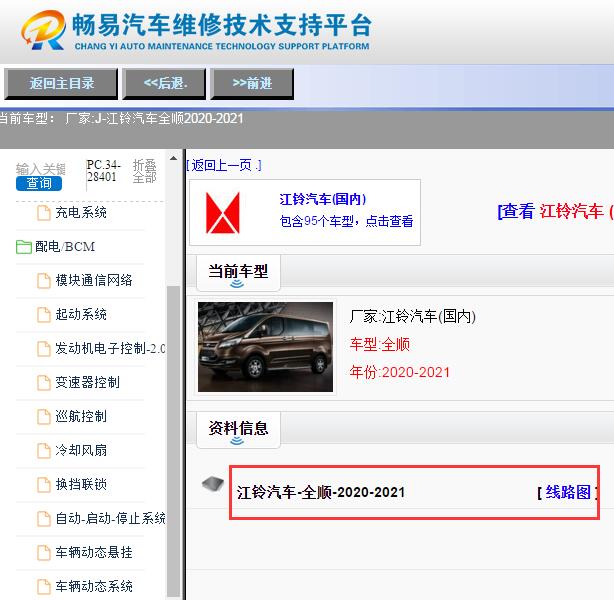
Task: Click the PC.34-28401 text
Action: pos(103,171)
